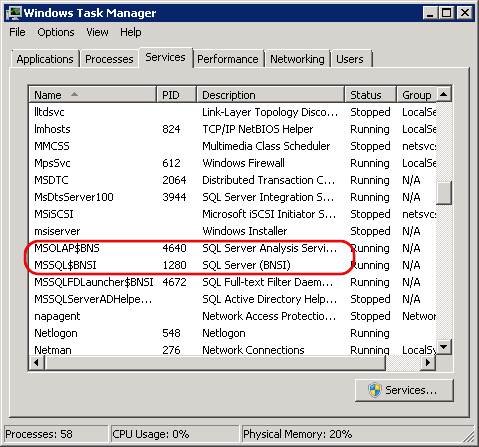Select the MSiSCSI service row
The image size is (479, 447).
233,214
